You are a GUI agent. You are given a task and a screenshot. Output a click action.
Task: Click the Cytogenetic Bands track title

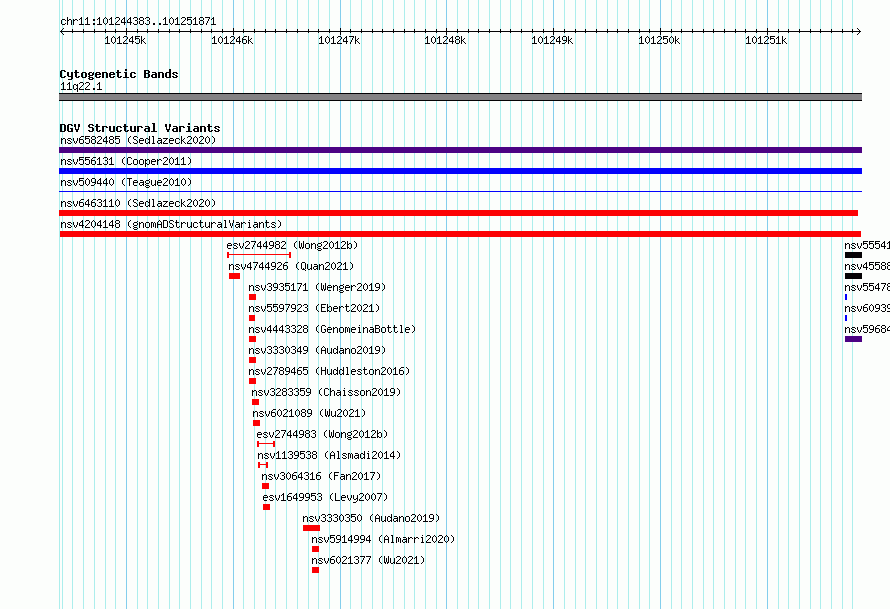119,74
